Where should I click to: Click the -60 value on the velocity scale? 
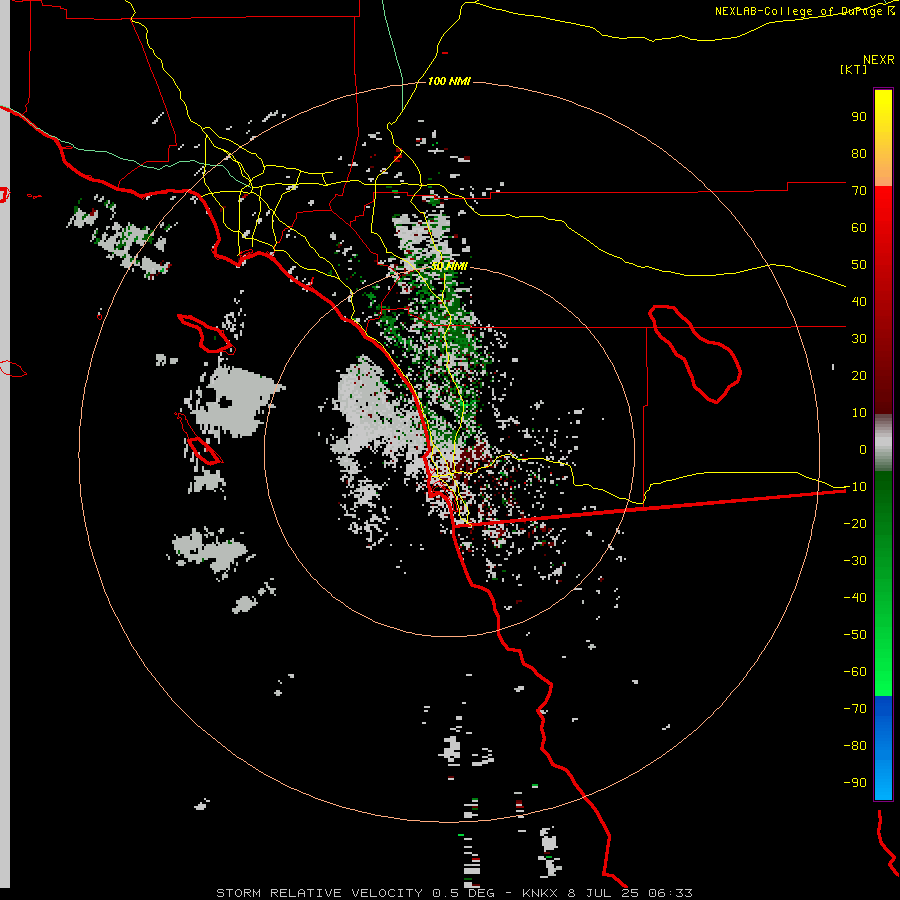(x=855, y=672)
